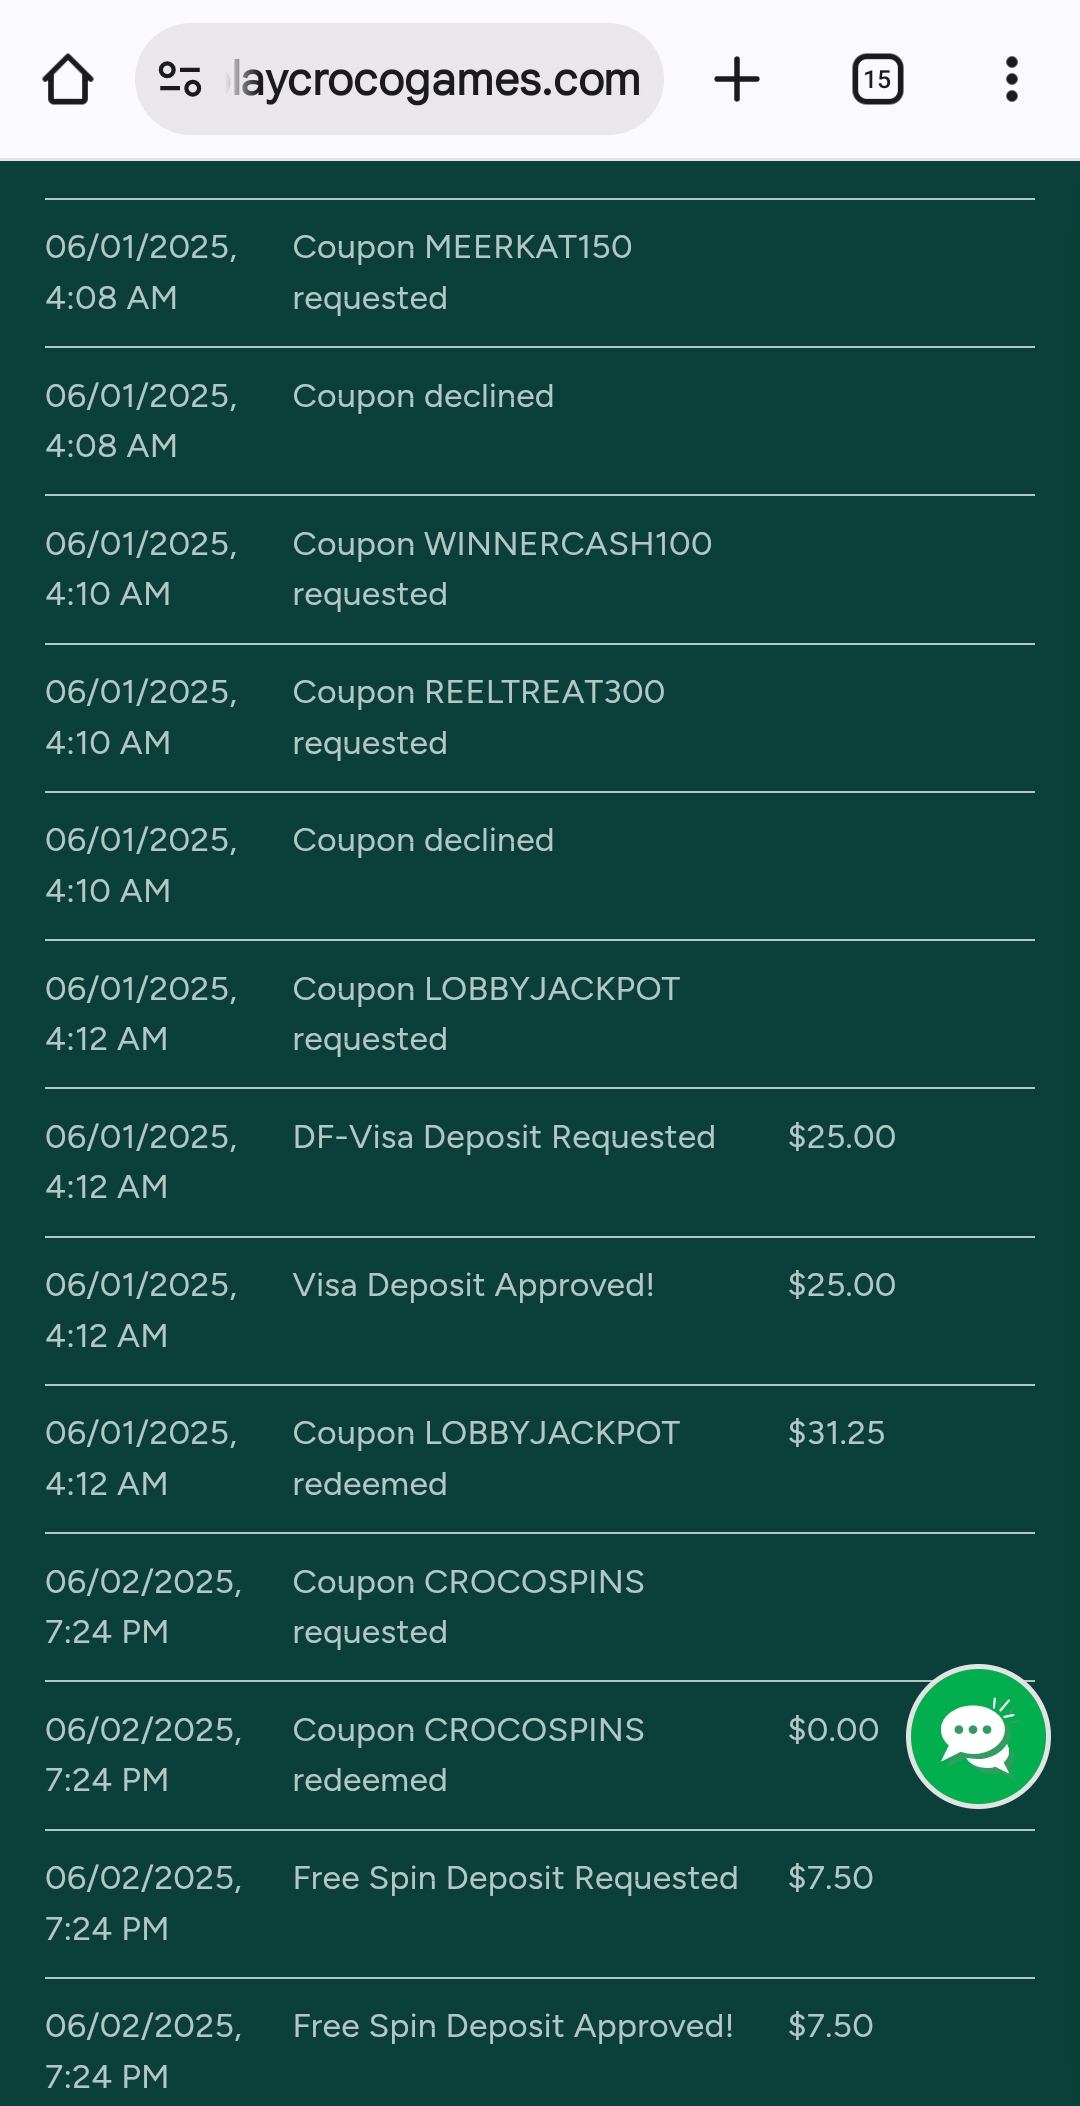Tap the Visa Deposit Approved row
1080x2106 pixels.
tap(473, 1285)
